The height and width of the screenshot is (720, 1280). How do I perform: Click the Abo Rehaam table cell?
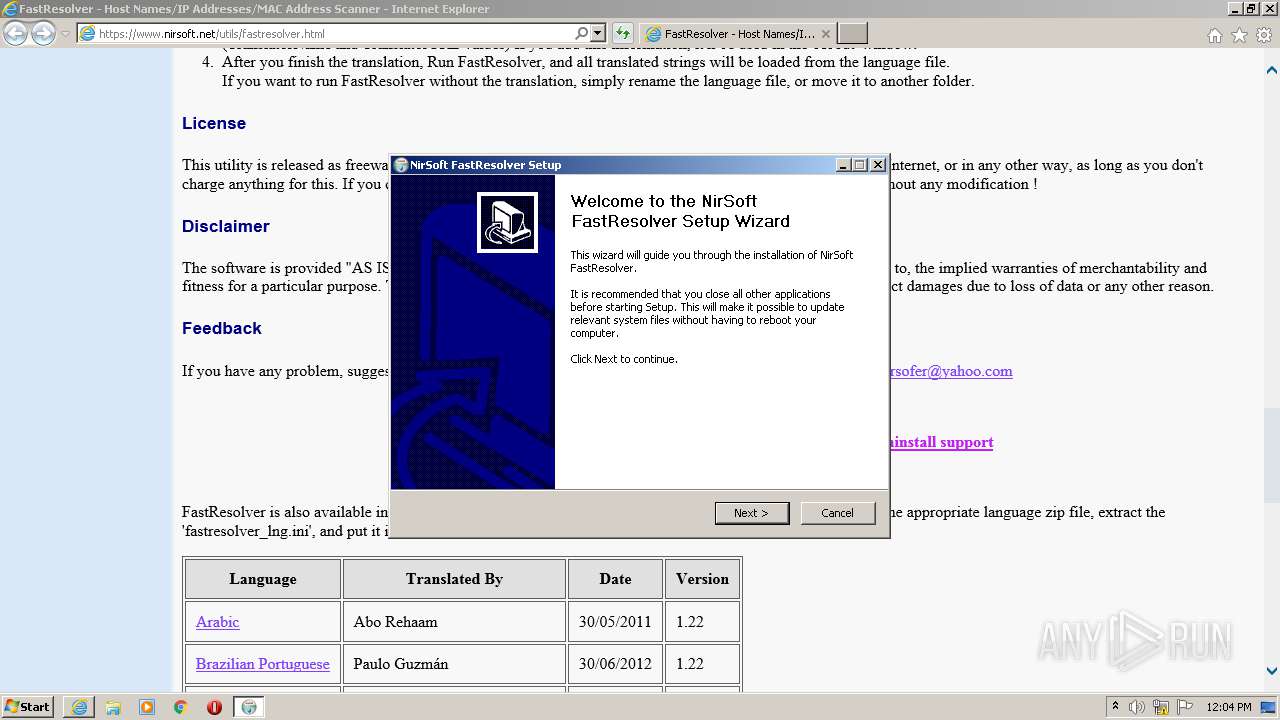(454, 621)
